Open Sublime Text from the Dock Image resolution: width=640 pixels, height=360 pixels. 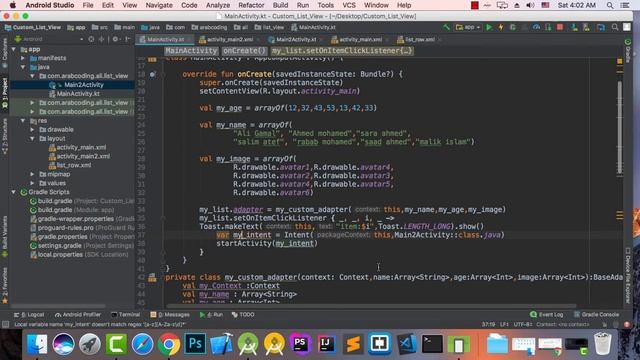353,344
